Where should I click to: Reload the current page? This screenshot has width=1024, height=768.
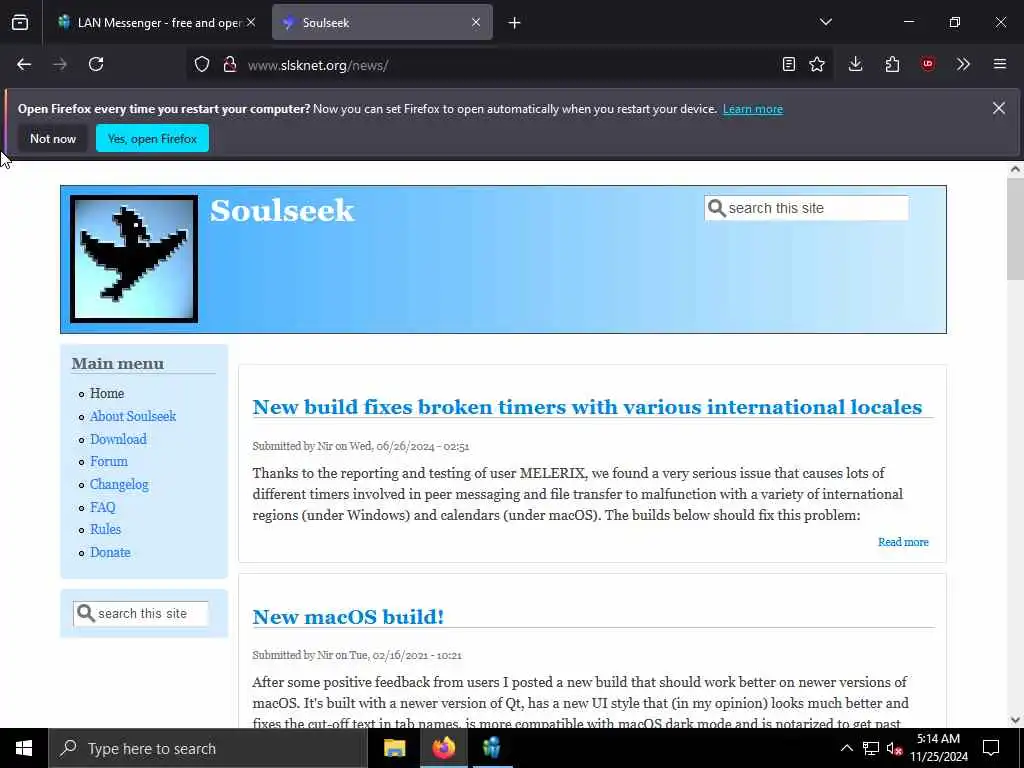tap(96, 64)
